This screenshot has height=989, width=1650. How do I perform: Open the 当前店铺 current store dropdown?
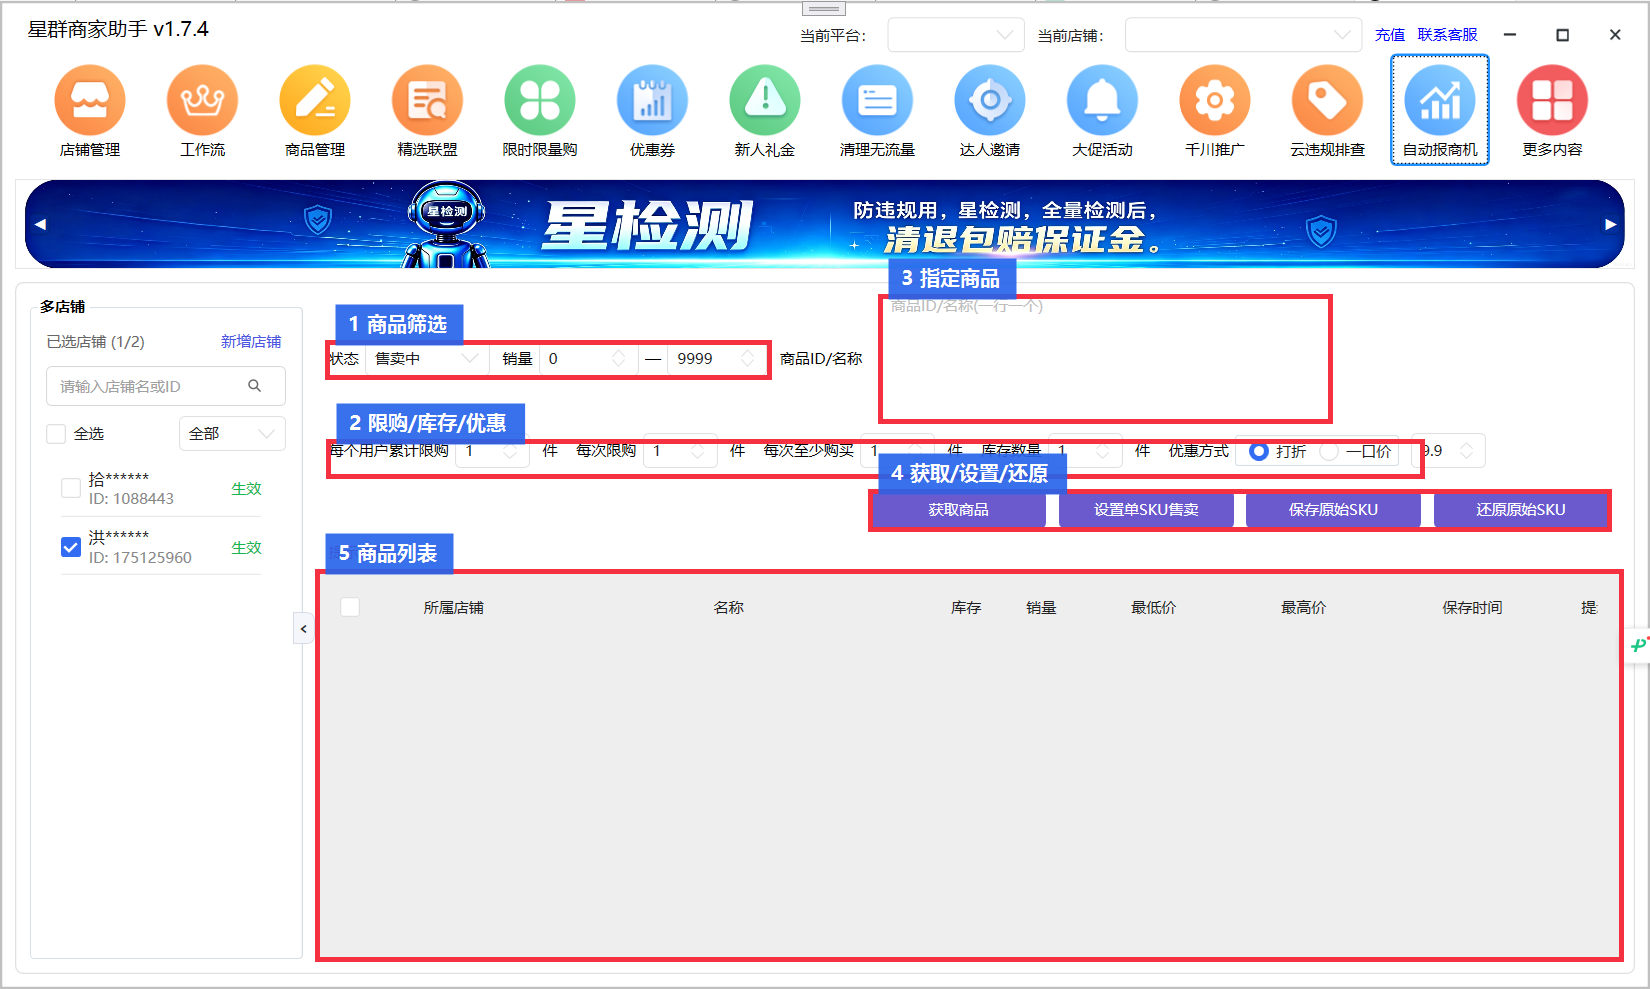(1243, 35)
